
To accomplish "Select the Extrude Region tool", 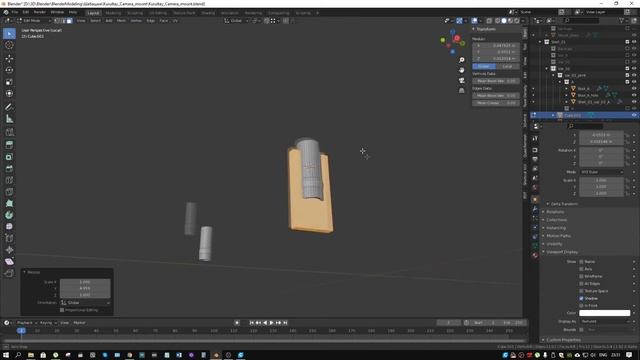I will [x=9, y=144].
